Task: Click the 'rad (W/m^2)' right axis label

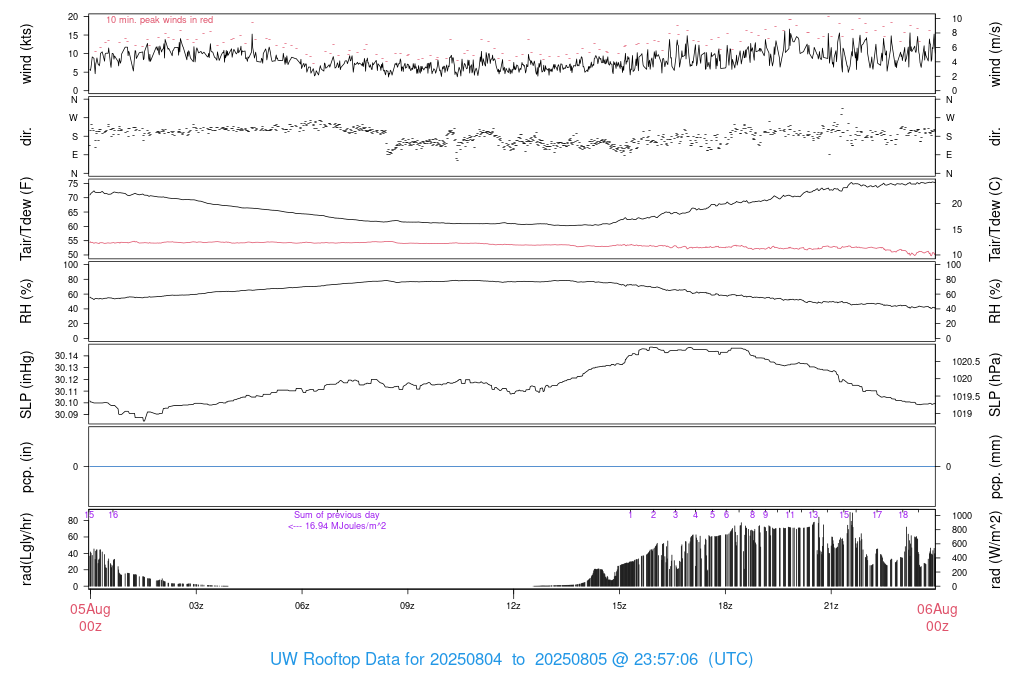Action: [997, 550]
